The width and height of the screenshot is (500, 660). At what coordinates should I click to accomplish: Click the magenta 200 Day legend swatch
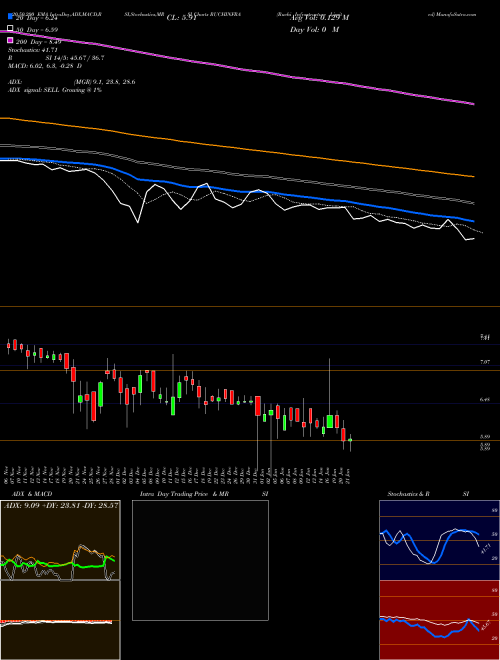point(11,40)
